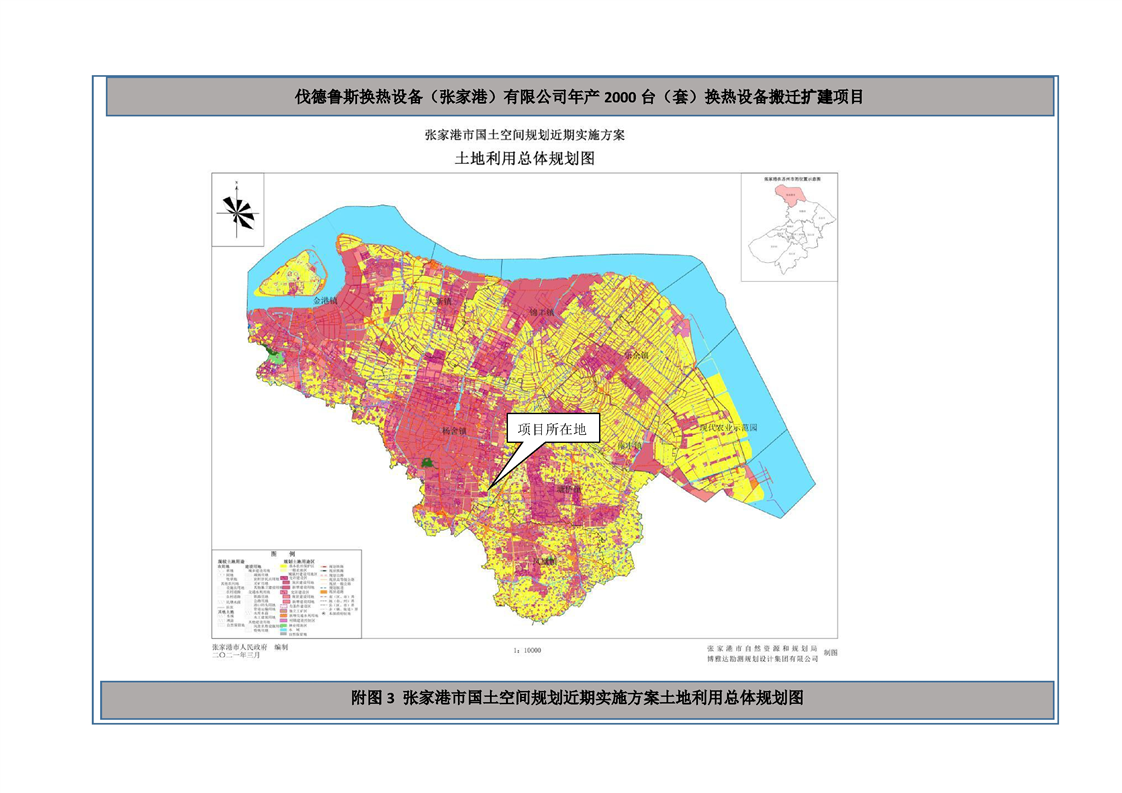Click the 锦丰镇 town label
The height and width of the screenshot is (793, 1122).
click(x=540, y=313)
